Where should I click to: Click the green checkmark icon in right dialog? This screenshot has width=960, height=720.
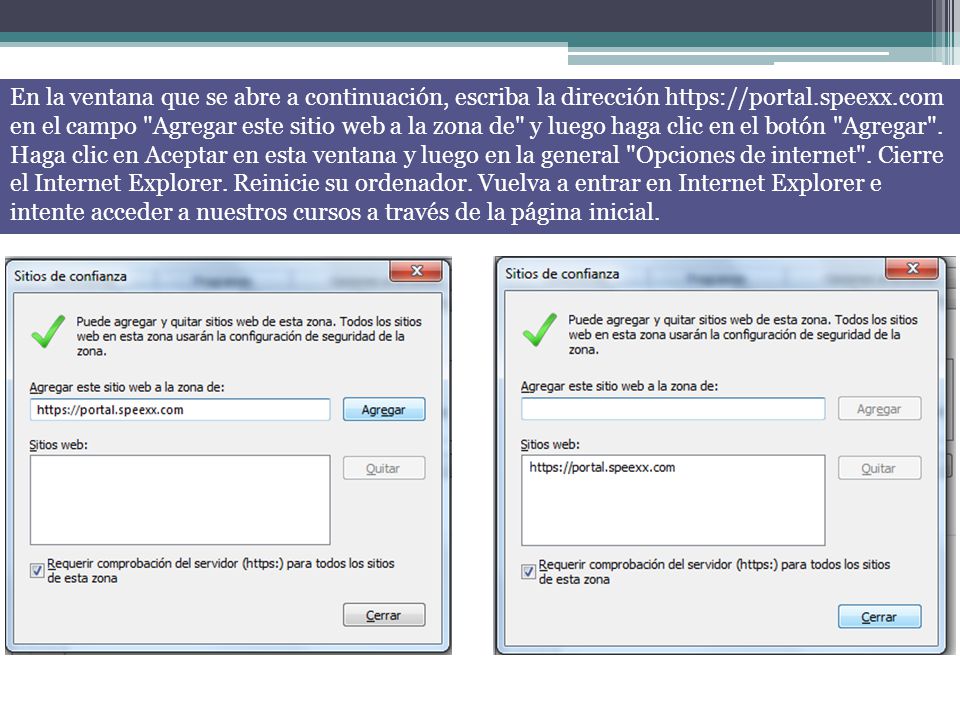[540, 329]
